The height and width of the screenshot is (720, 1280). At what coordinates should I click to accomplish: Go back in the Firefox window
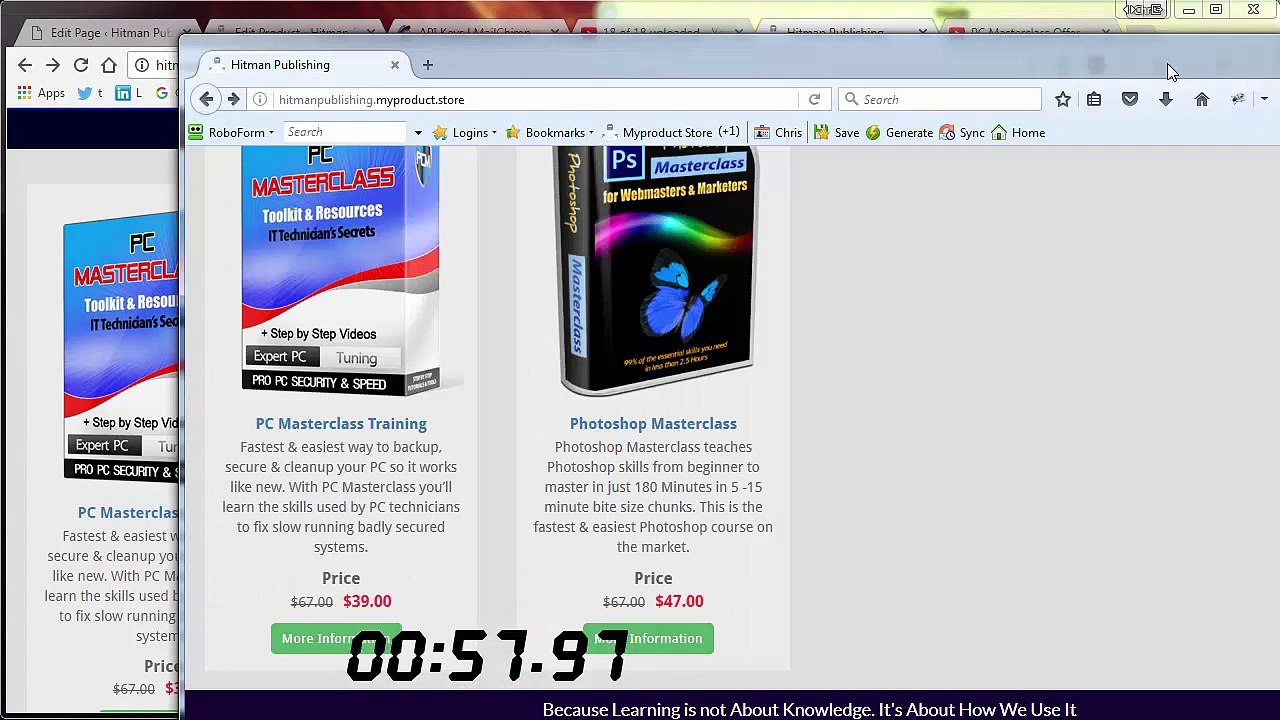(206, 99)
